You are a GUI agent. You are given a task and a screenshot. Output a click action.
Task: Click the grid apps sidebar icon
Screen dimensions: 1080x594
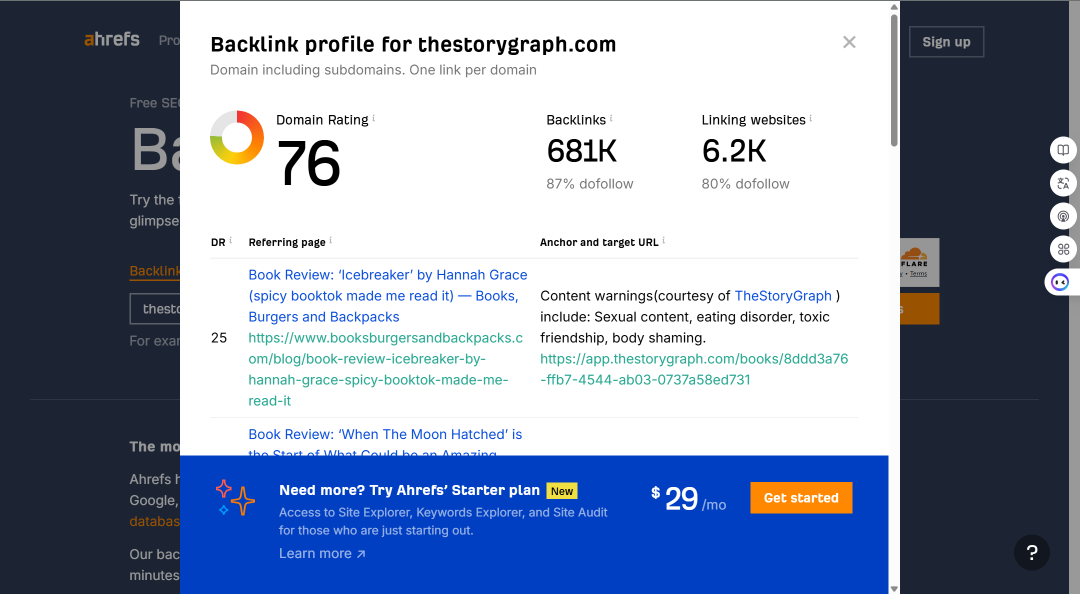[x=1063, y=249]
